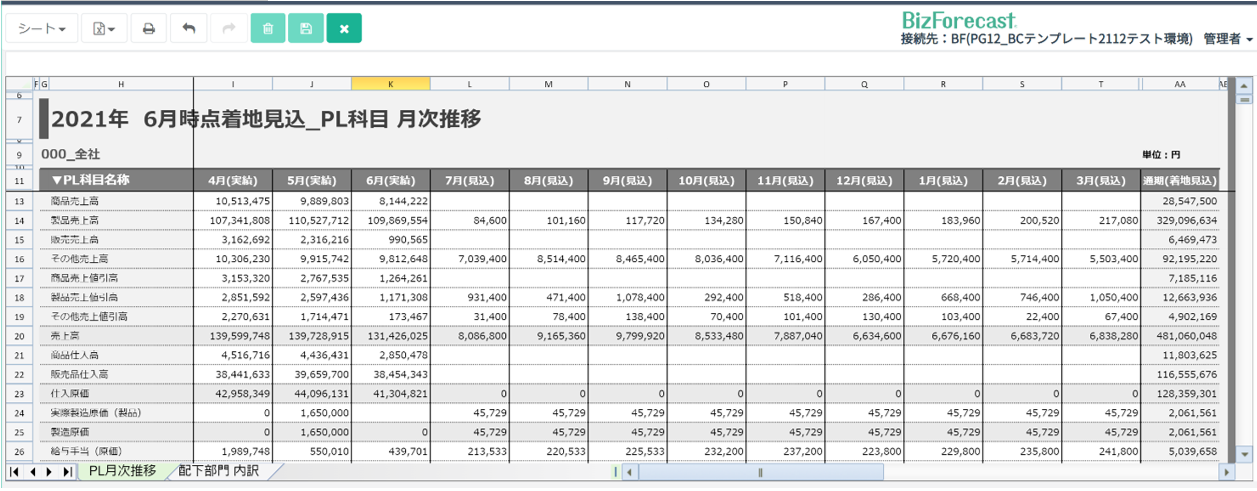Viewport: 1257px width, 491px height.
Task: Click the floppy disk save icon
Action: (306, 29)
